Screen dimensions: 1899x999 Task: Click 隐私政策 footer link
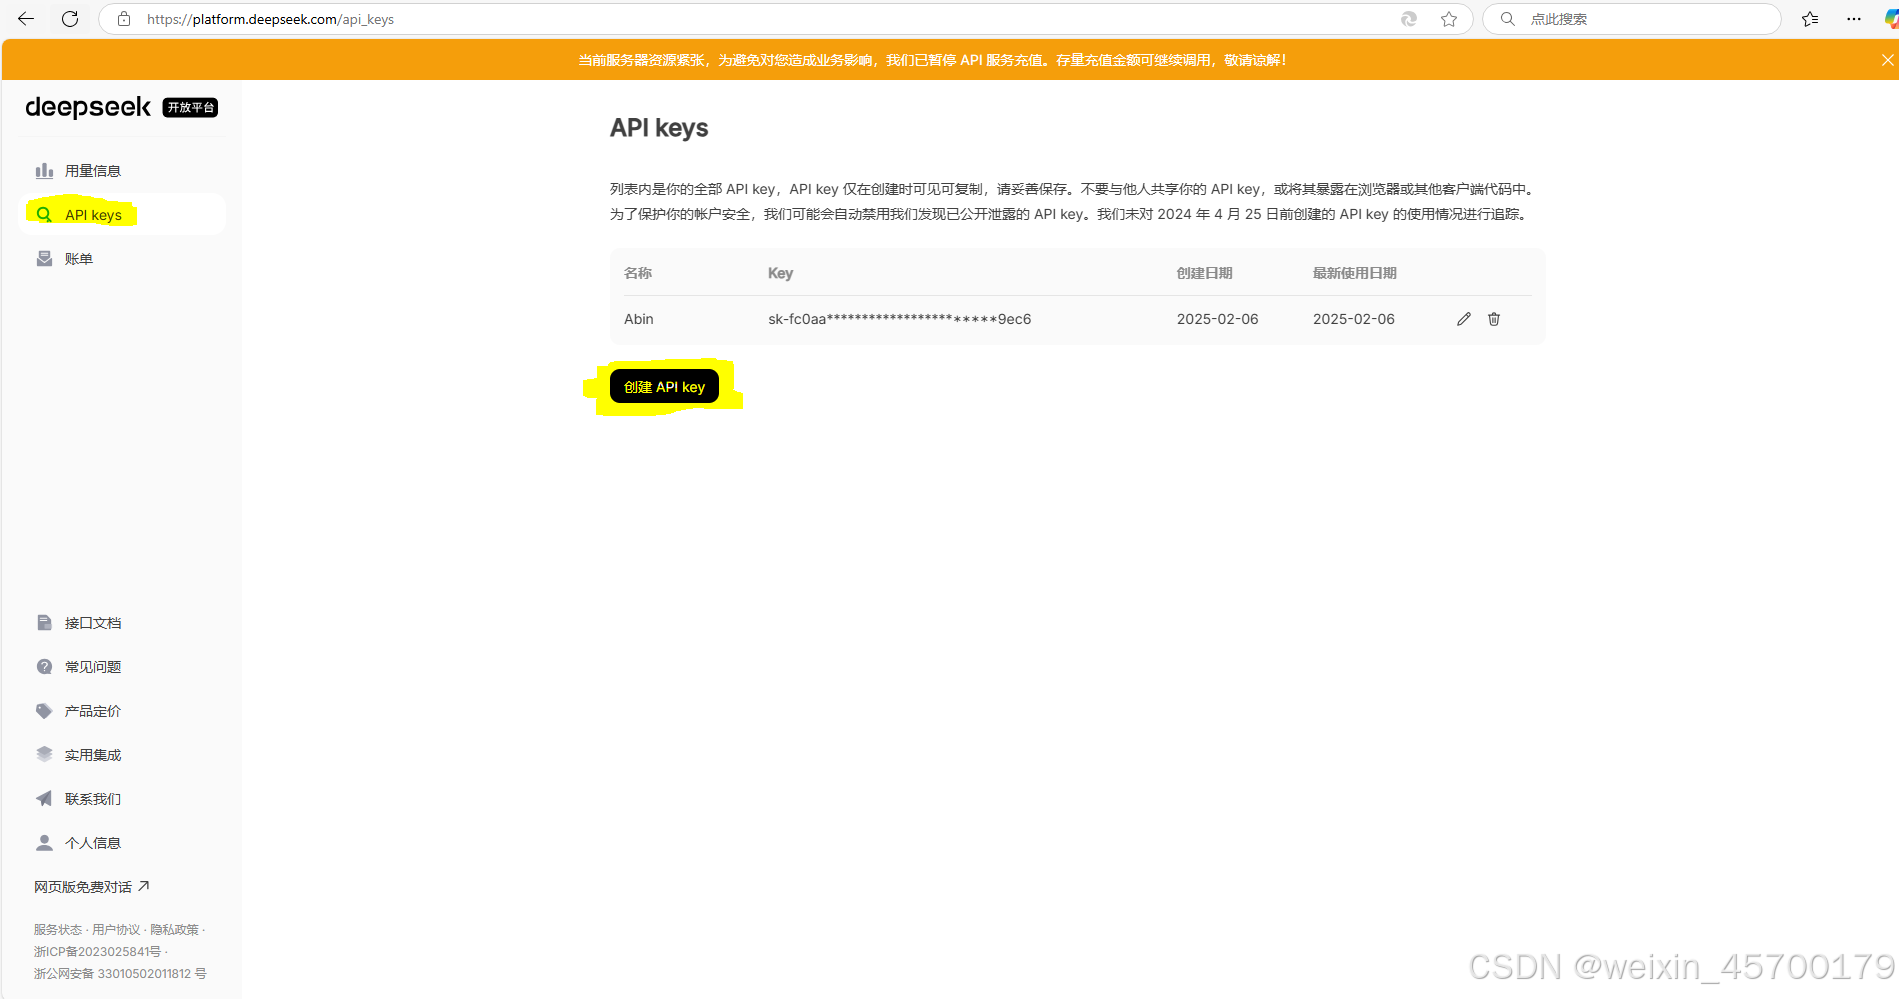tap(175, 930)
